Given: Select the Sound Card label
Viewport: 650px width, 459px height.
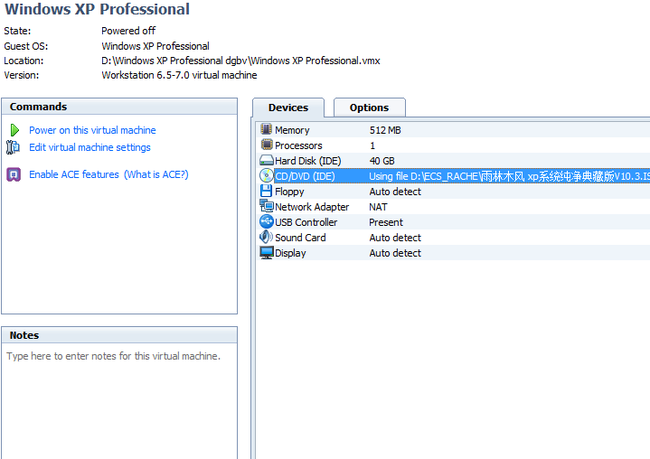Looking at the screenshot, I should pos(301,238).
